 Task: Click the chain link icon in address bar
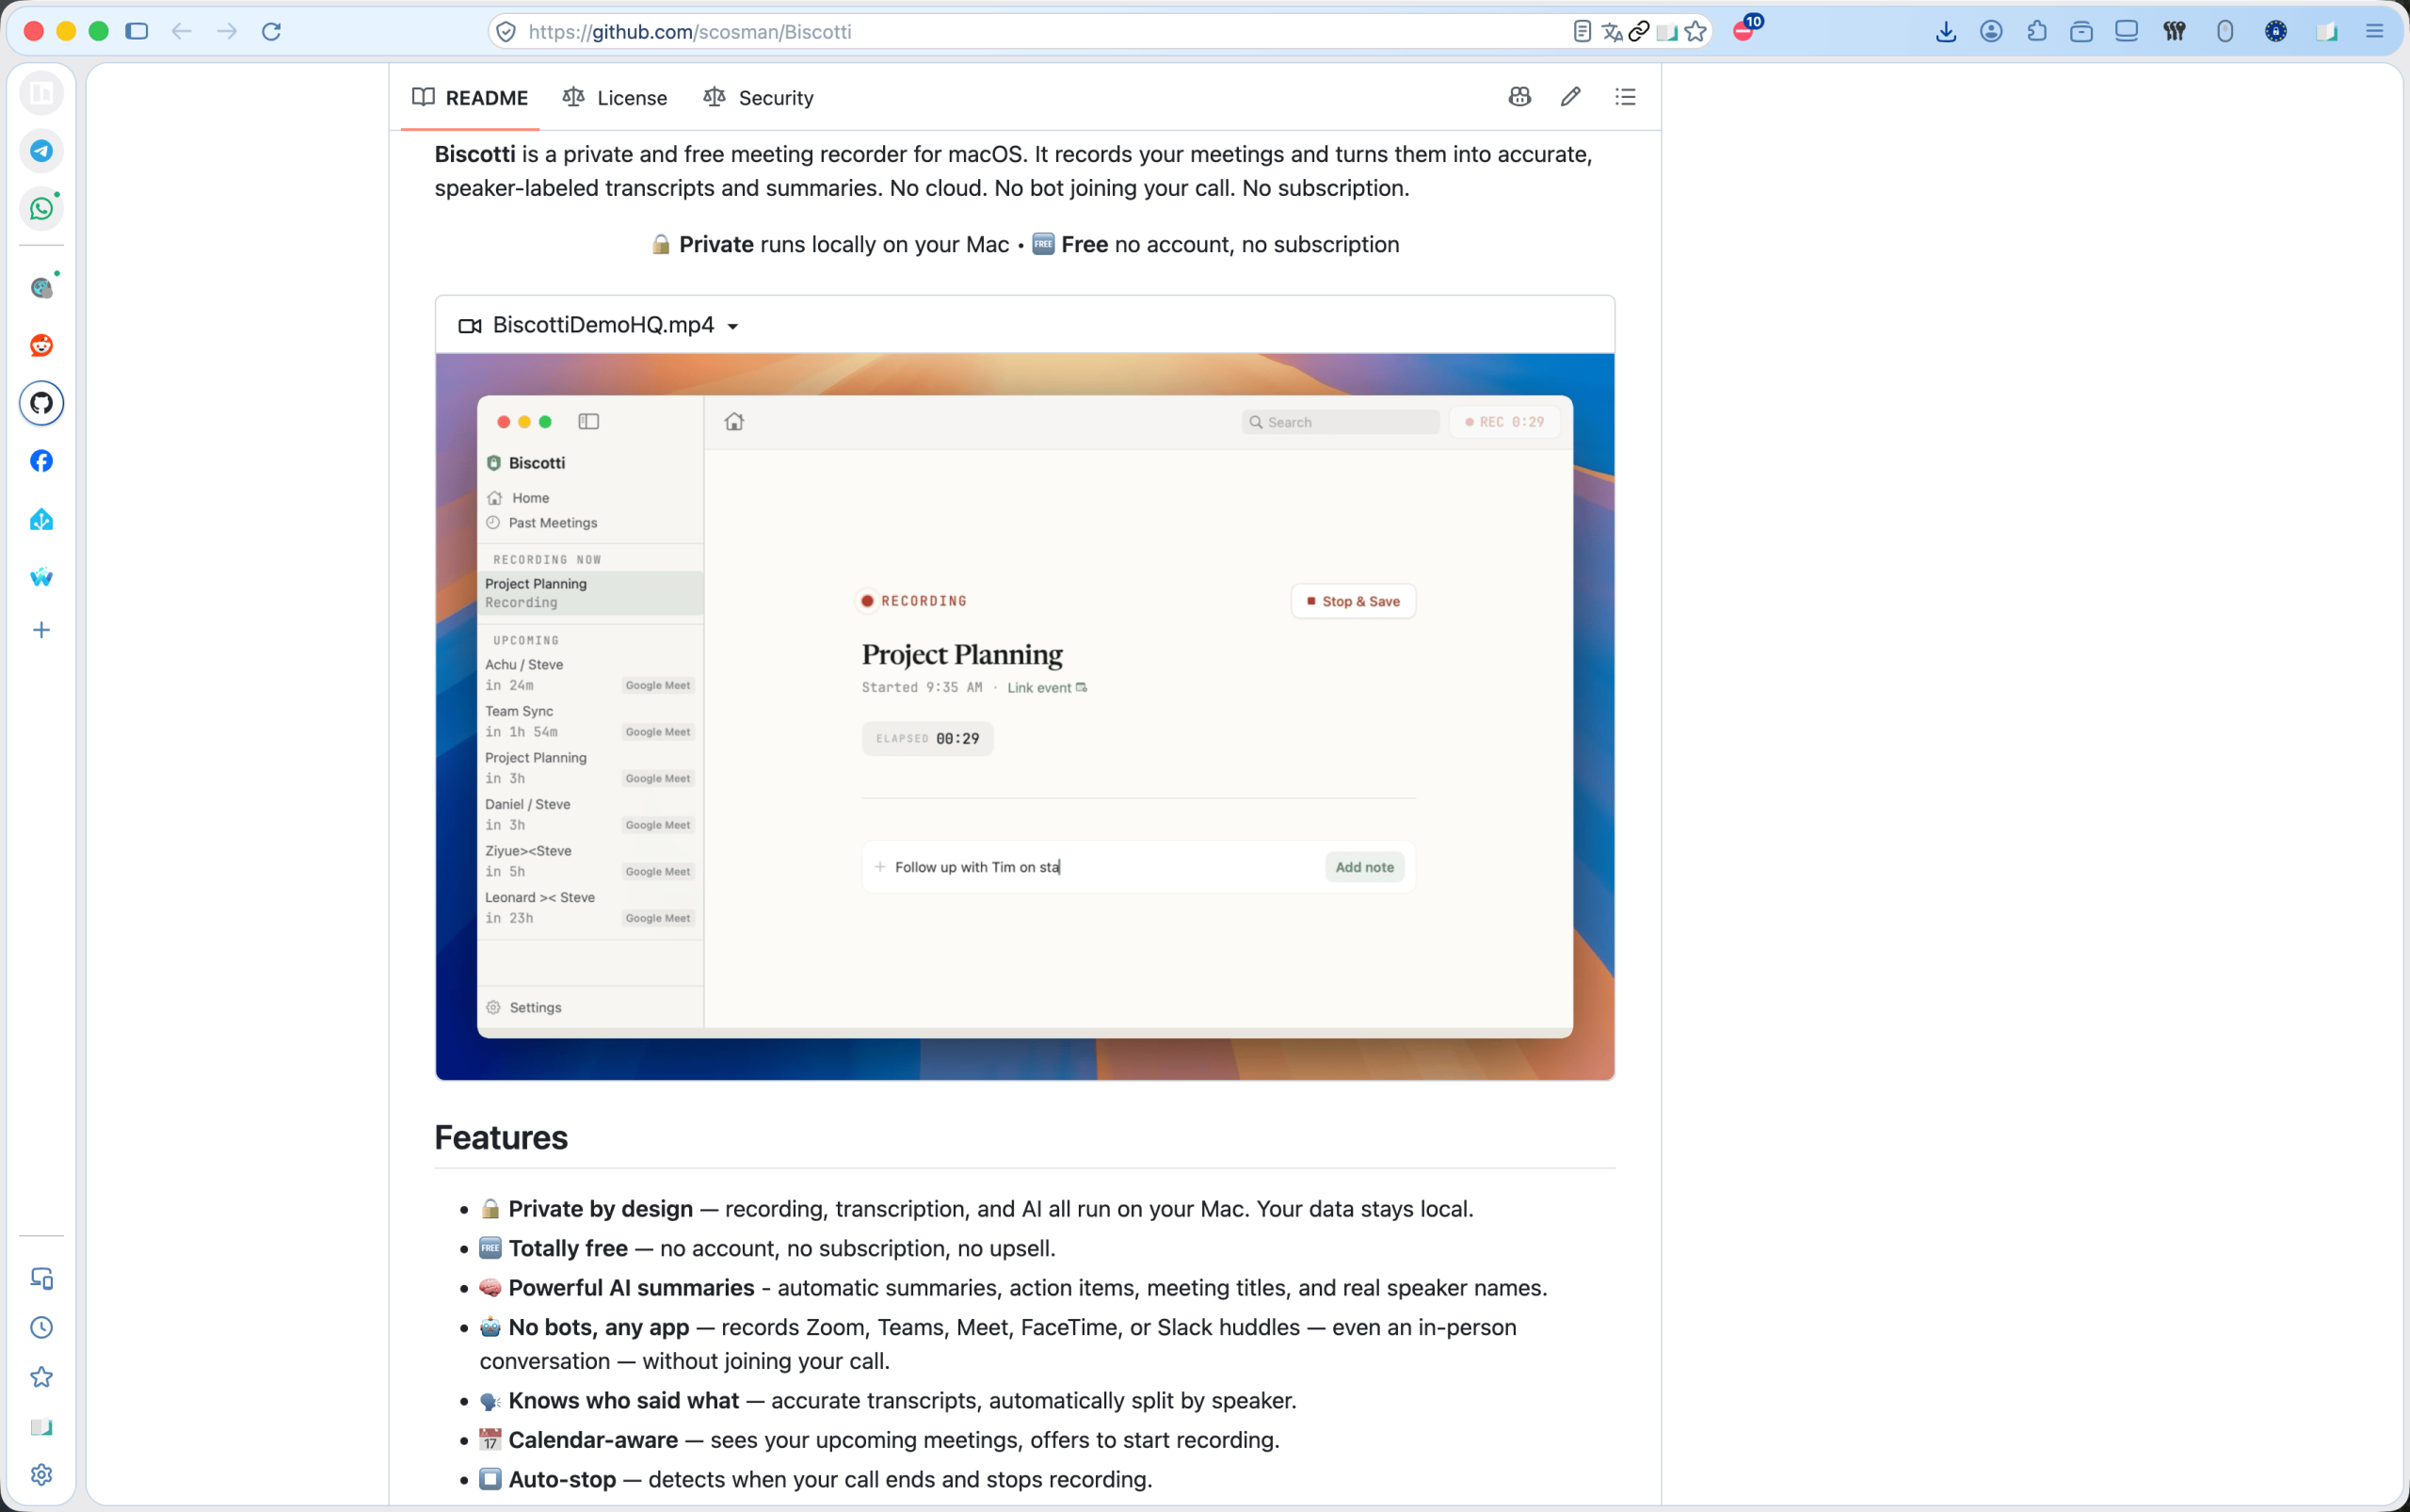pos(1639,31)
